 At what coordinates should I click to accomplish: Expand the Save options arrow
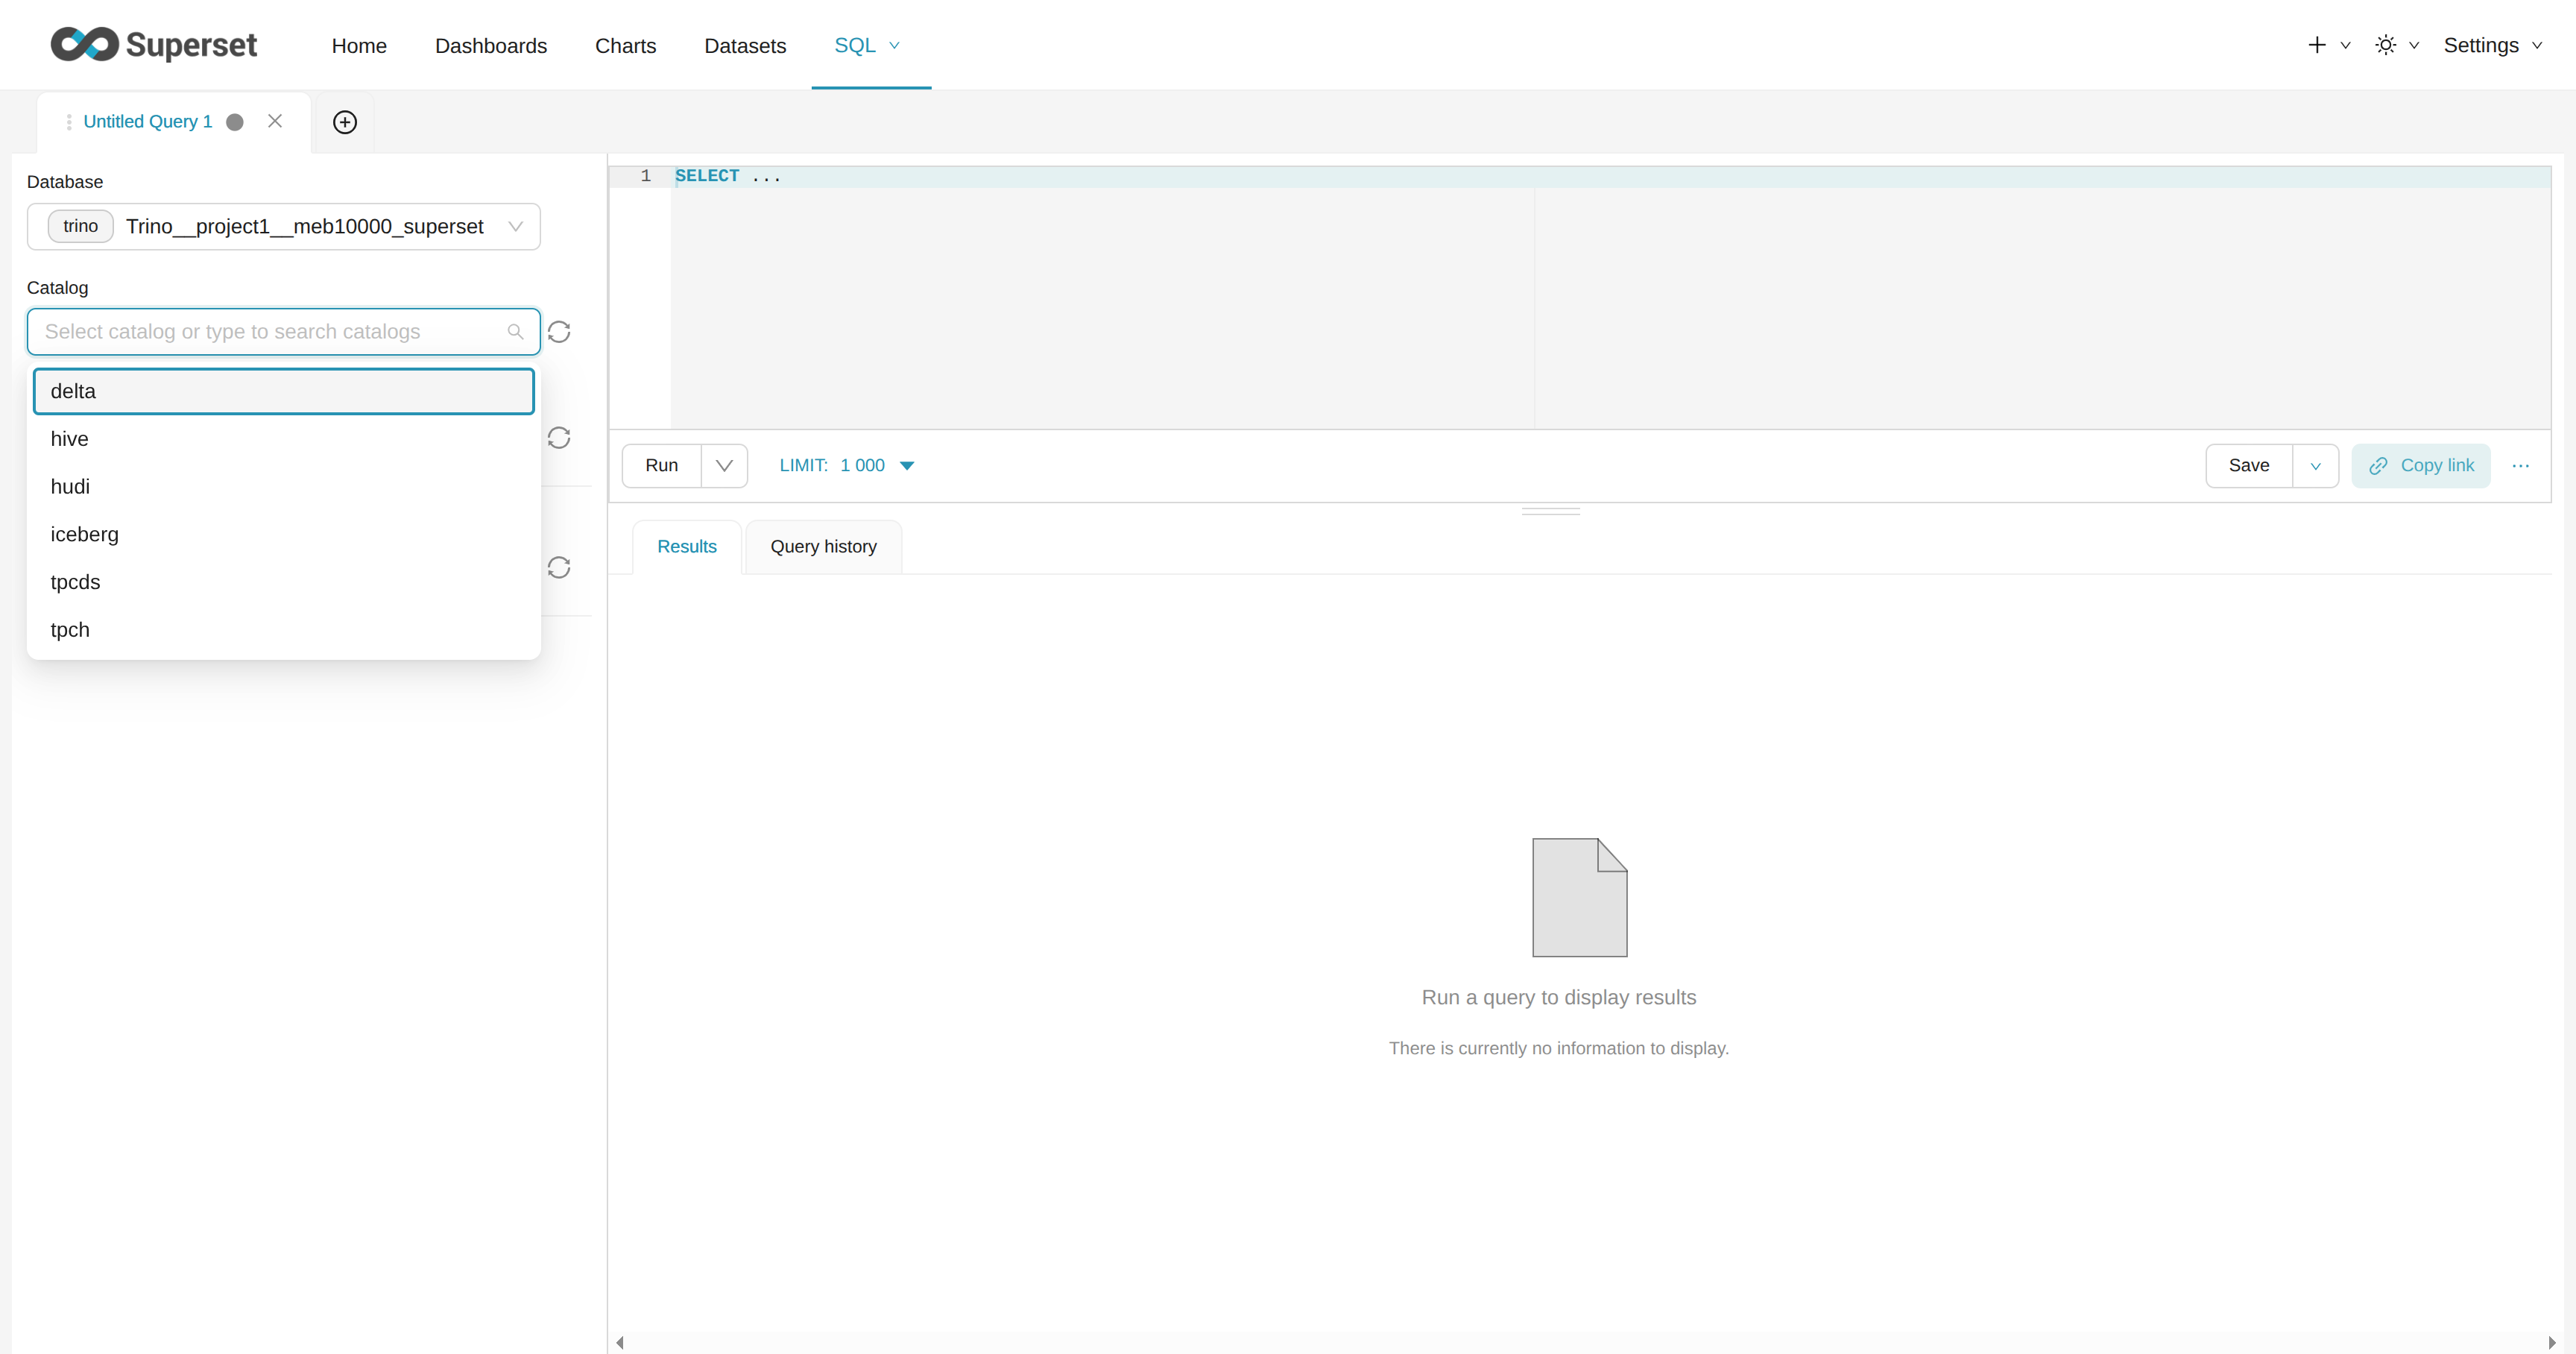pos(2315,466)
